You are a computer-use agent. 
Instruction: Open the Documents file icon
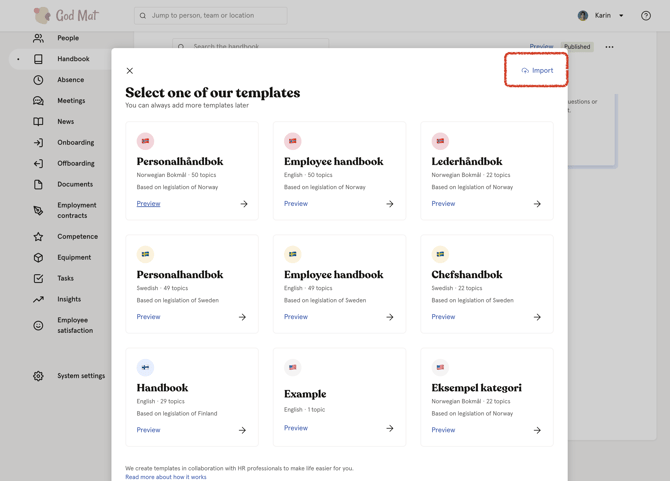click(x=38, y=185)
